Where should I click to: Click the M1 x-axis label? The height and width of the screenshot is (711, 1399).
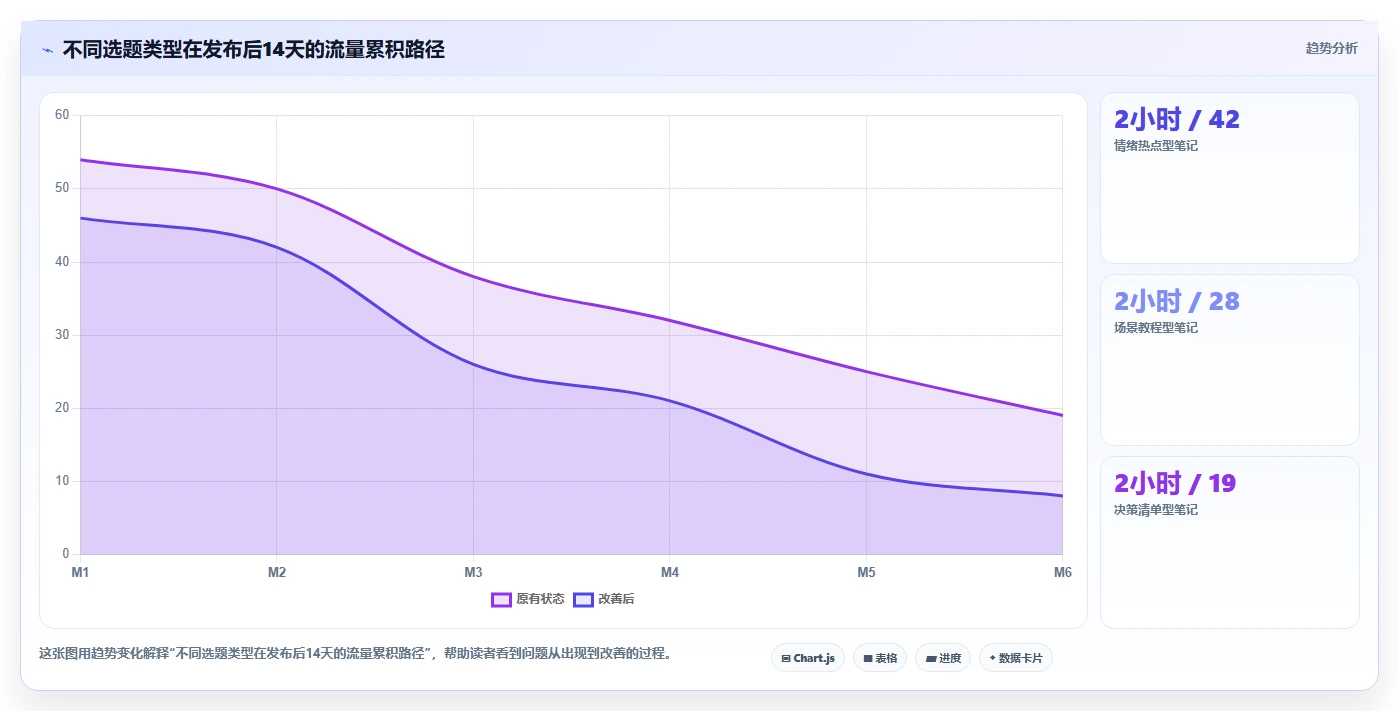coord(80,573)
